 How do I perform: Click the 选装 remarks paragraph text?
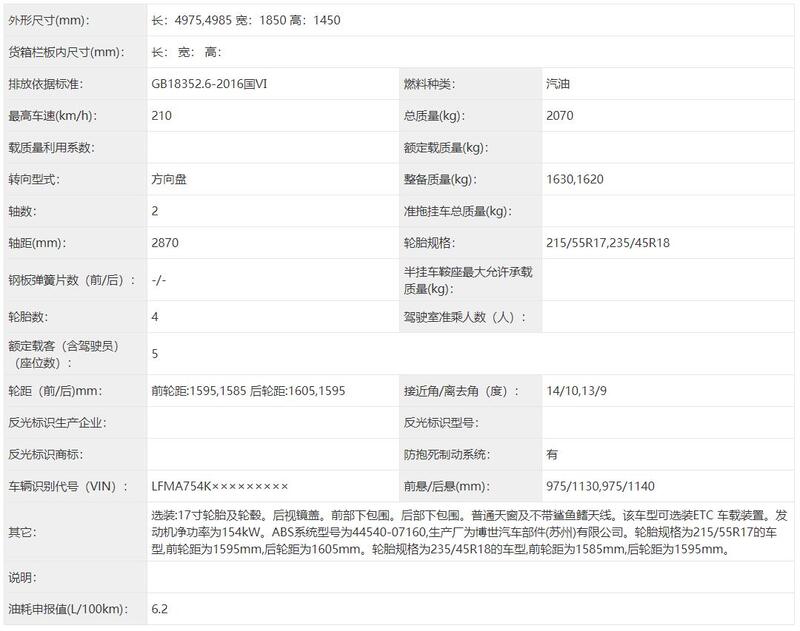[x=469, y=533]
